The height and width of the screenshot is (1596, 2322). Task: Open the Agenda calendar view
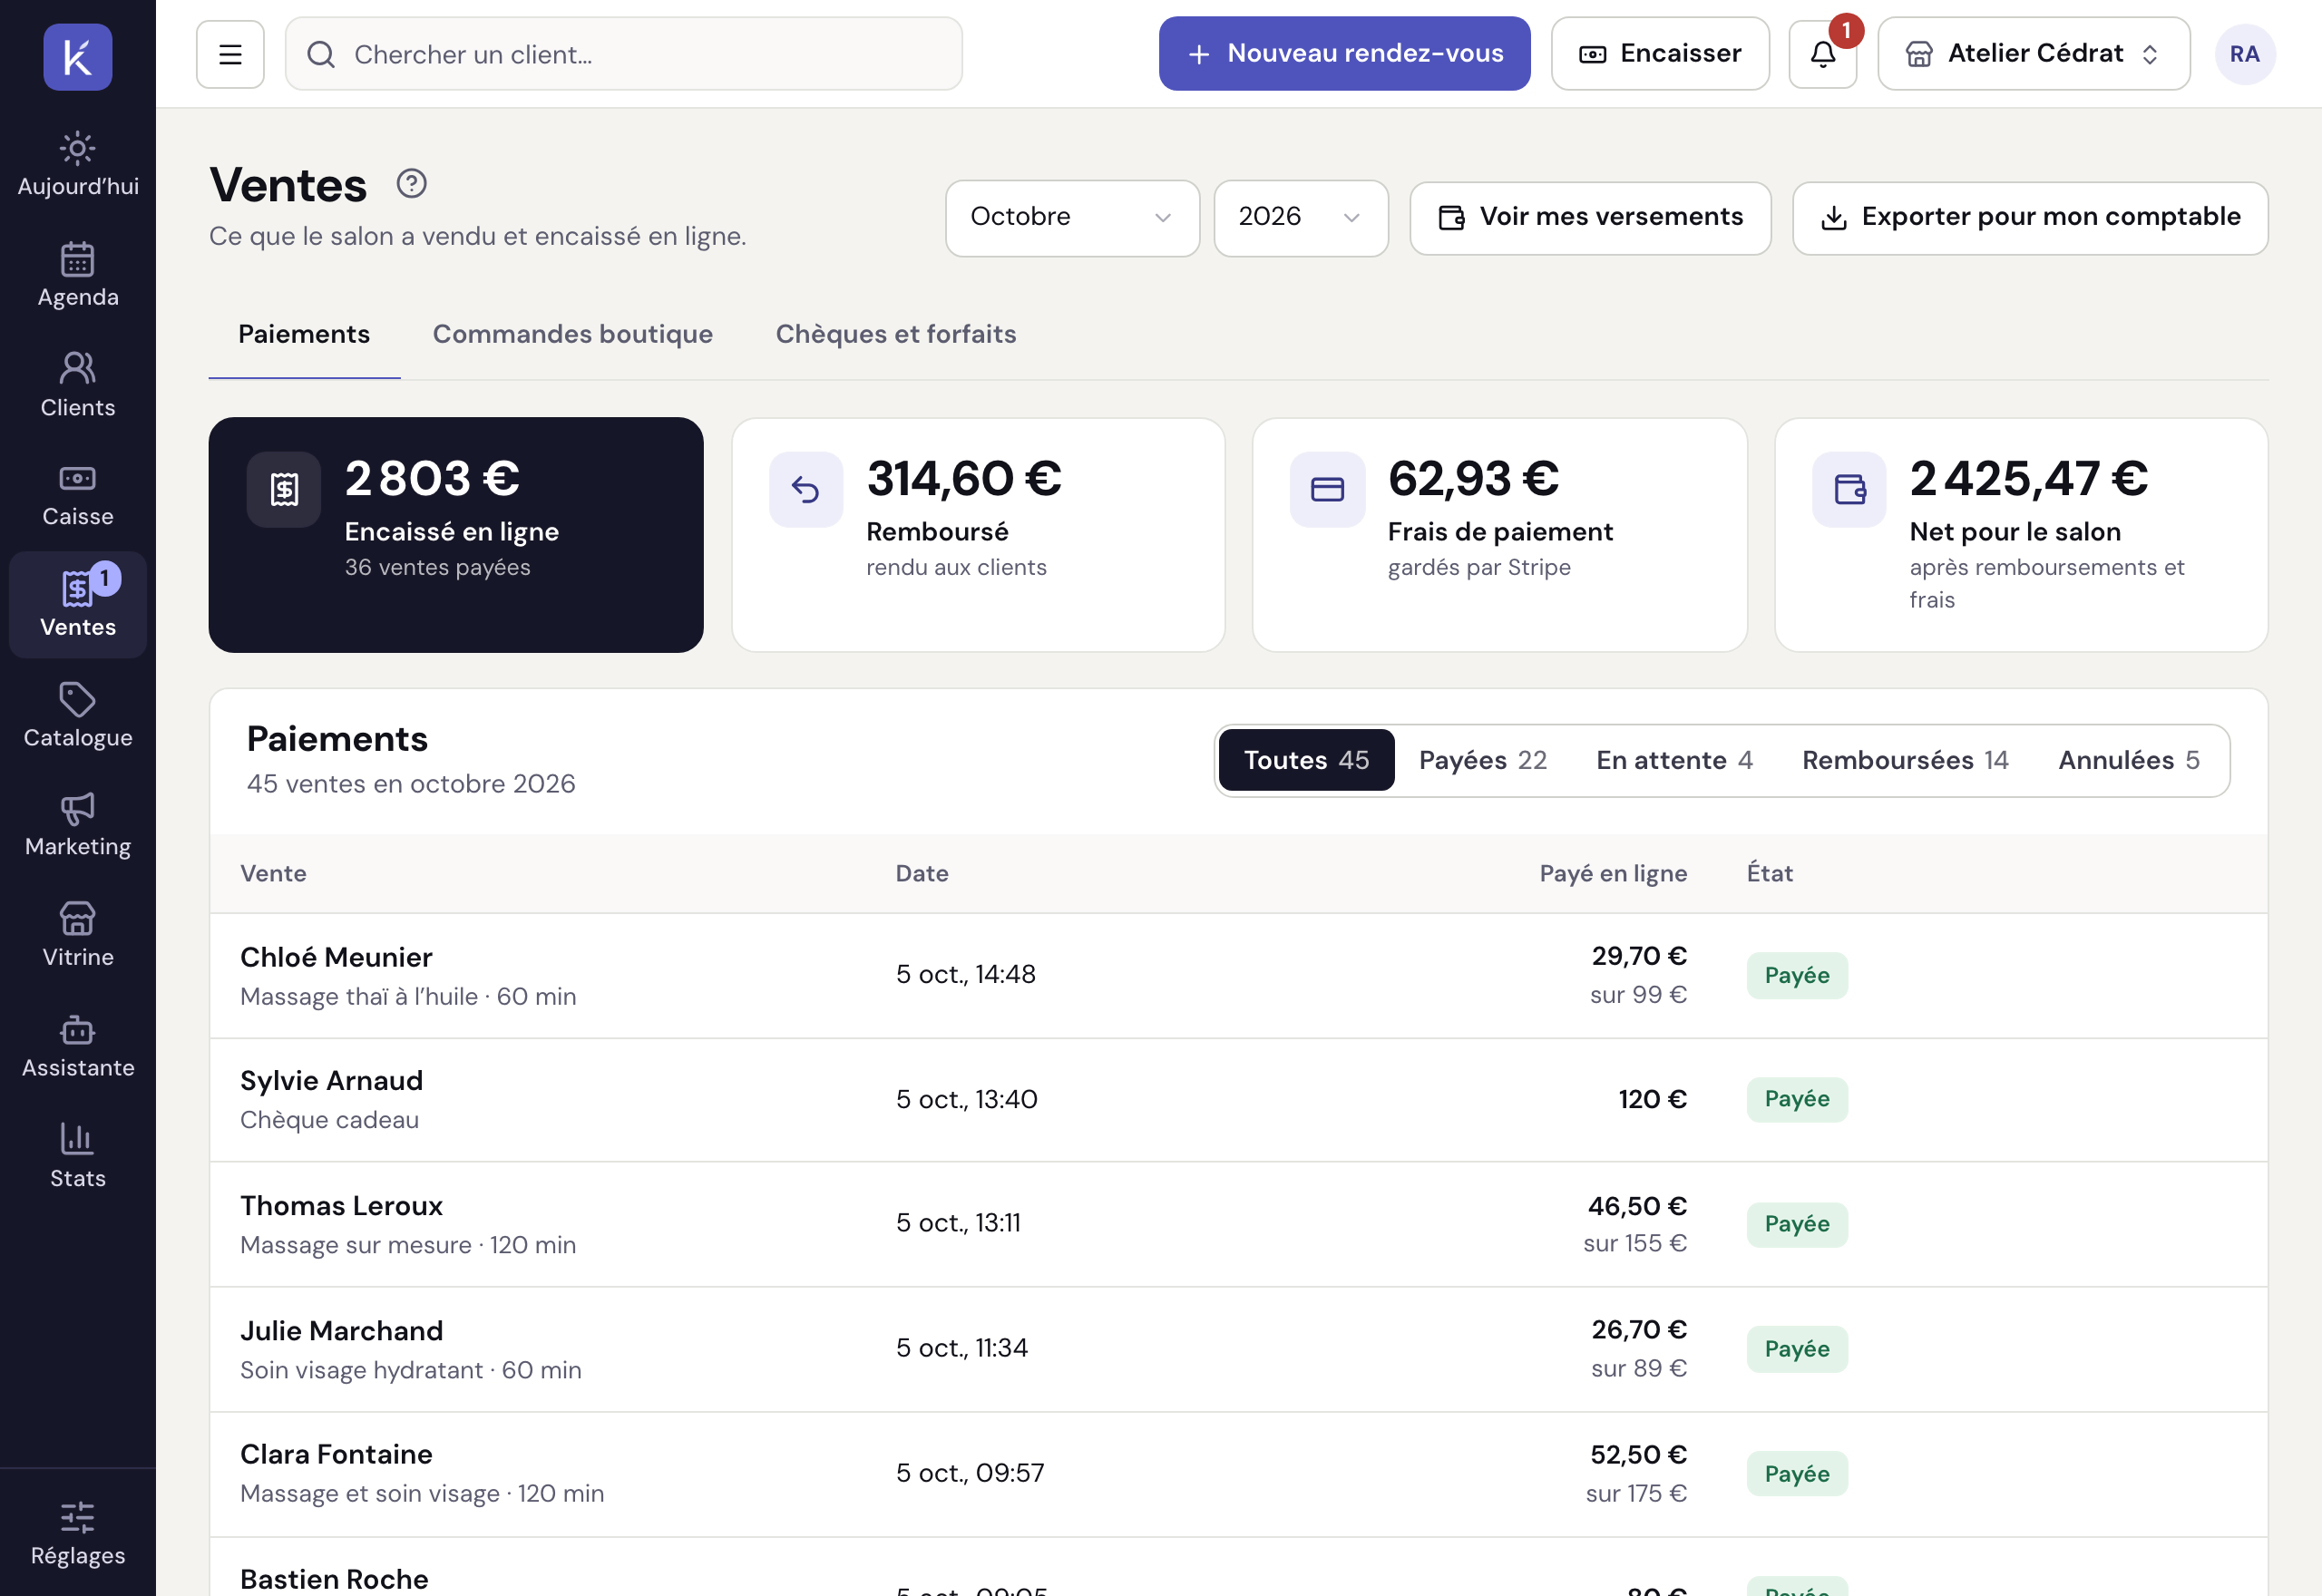(78, 275)
